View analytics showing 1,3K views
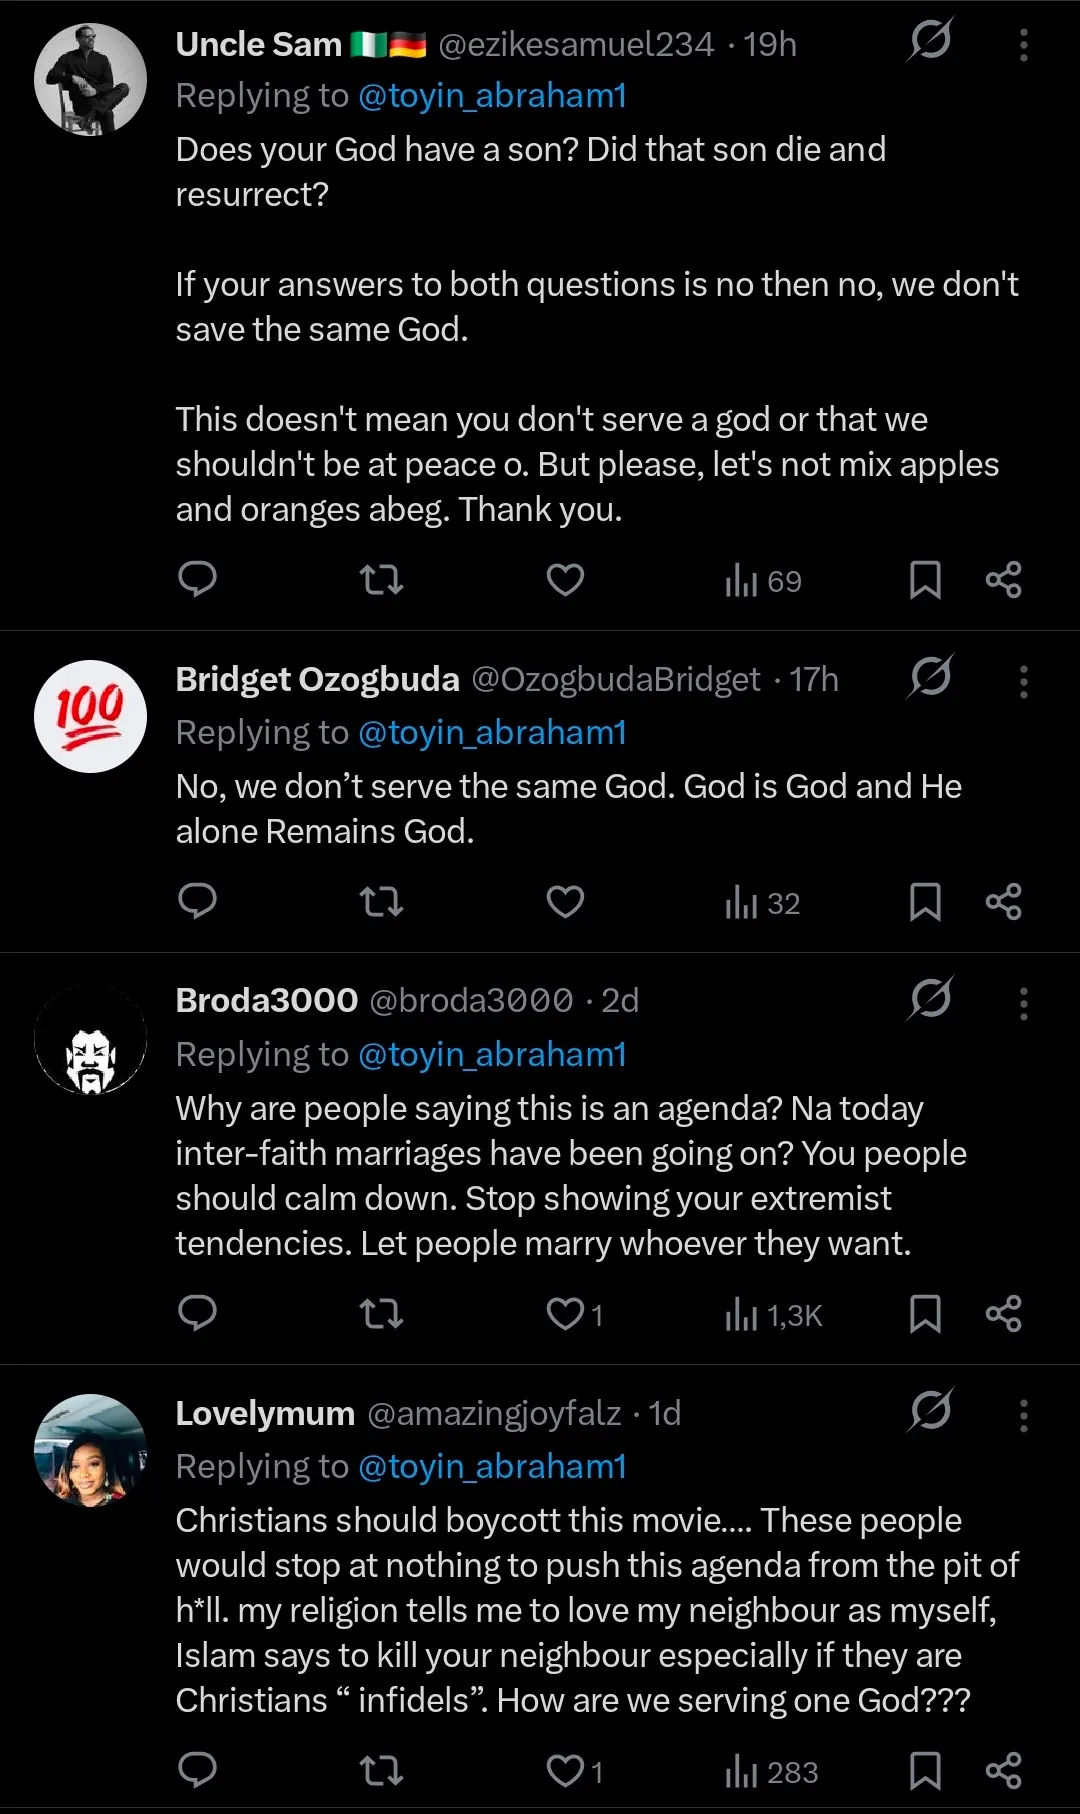This screenshot has width=1080, height=1814. (x=773, y=1315)
